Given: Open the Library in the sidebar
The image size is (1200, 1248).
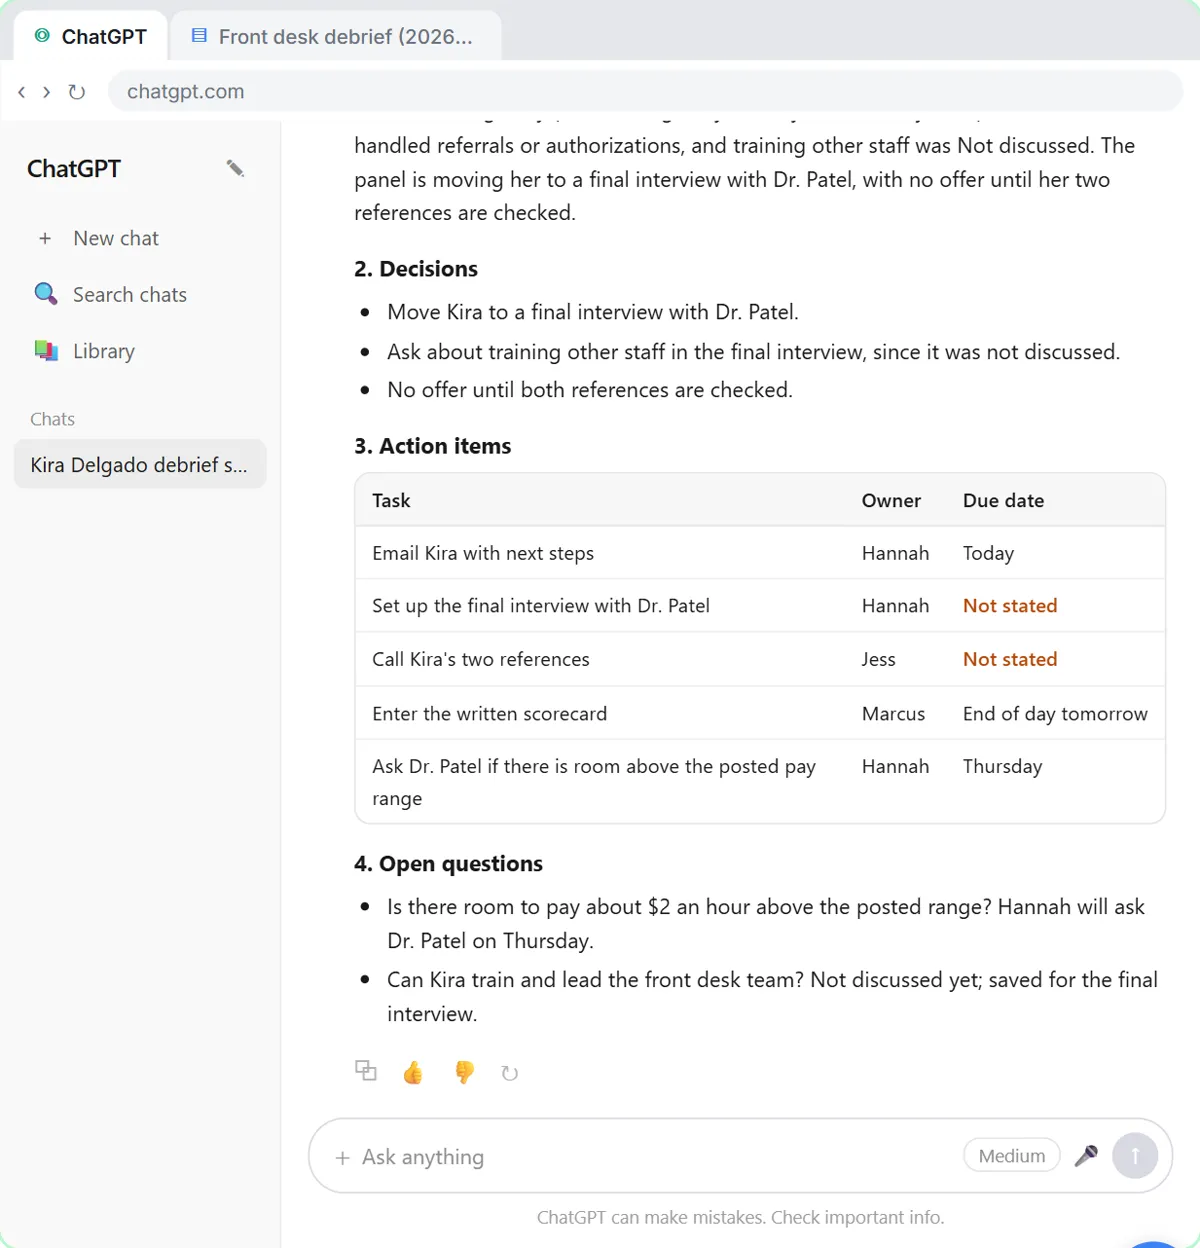Looking at the screenshot, I should tap(140, 351).
